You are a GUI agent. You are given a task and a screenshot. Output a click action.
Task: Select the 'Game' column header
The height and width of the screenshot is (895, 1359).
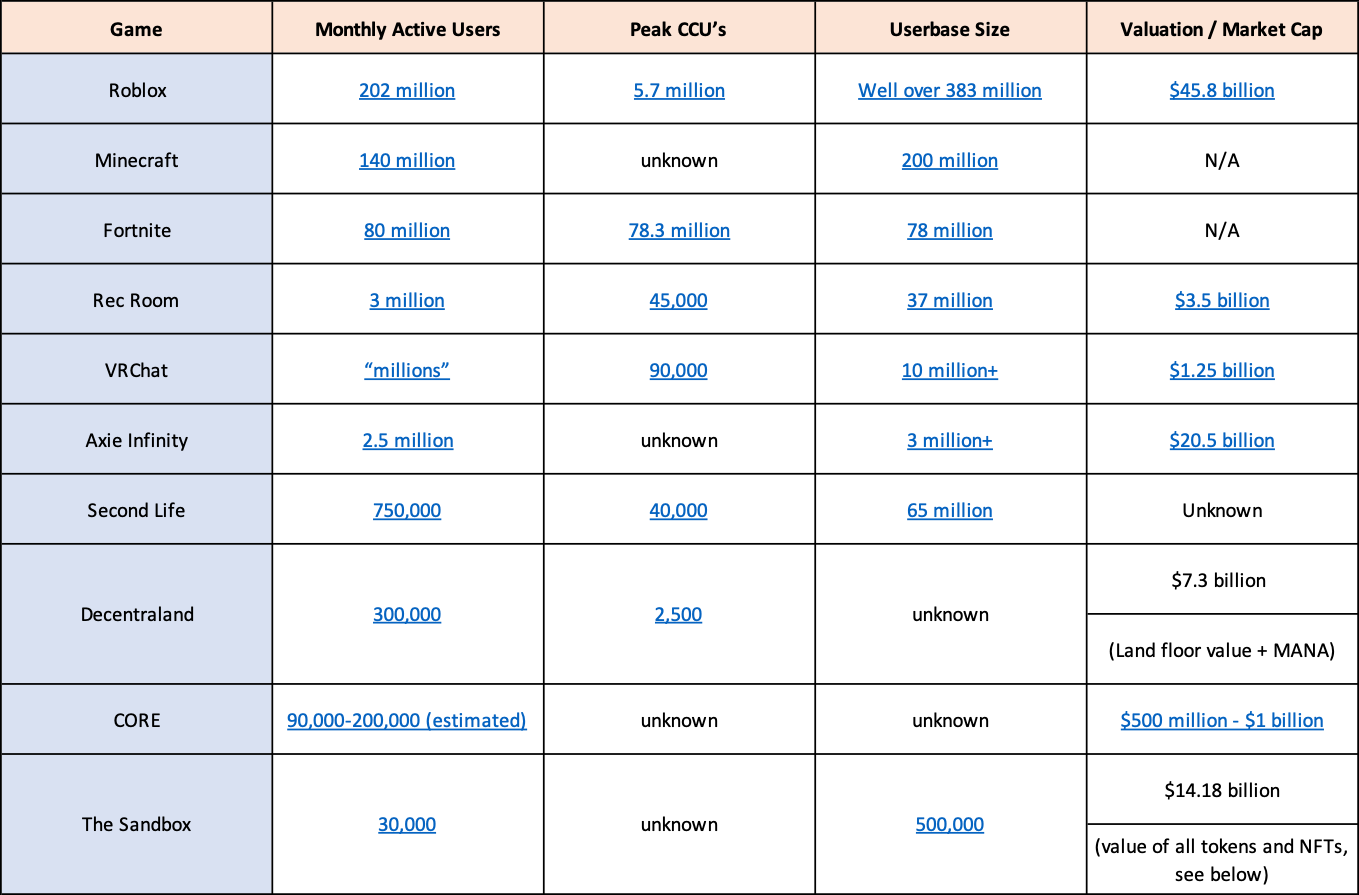(136, 29)
